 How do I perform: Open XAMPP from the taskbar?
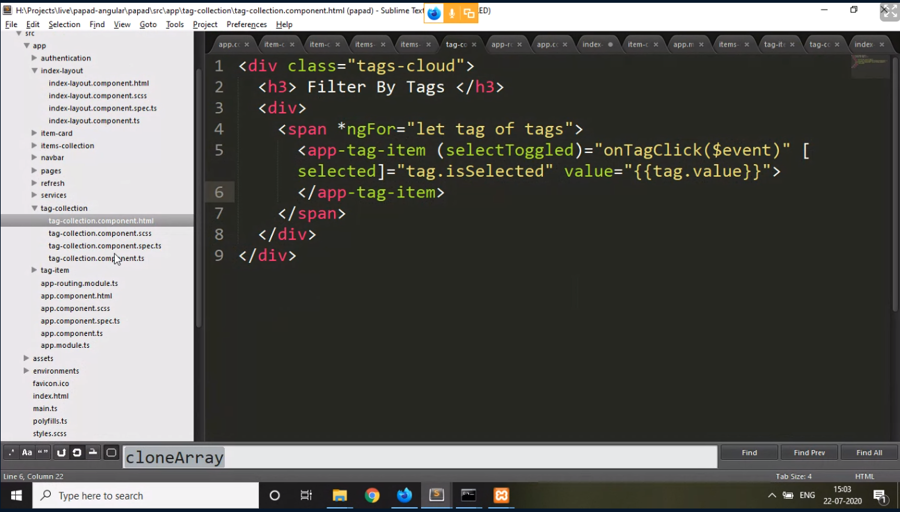pyautogui.click(x=501, y=495)
